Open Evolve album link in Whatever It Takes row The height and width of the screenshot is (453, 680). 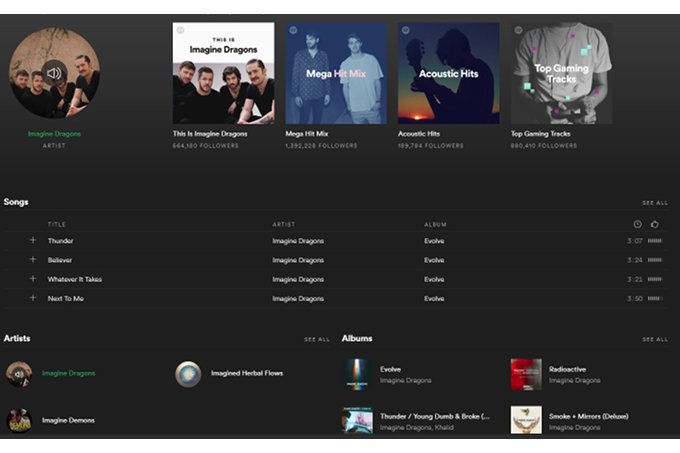click(434, 280)
